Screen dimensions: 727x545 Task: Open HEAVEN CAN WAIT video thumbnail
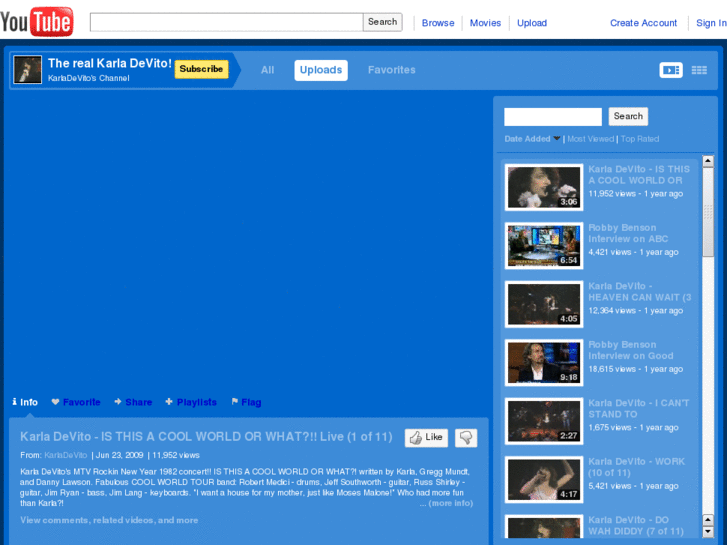click(544, 304)
